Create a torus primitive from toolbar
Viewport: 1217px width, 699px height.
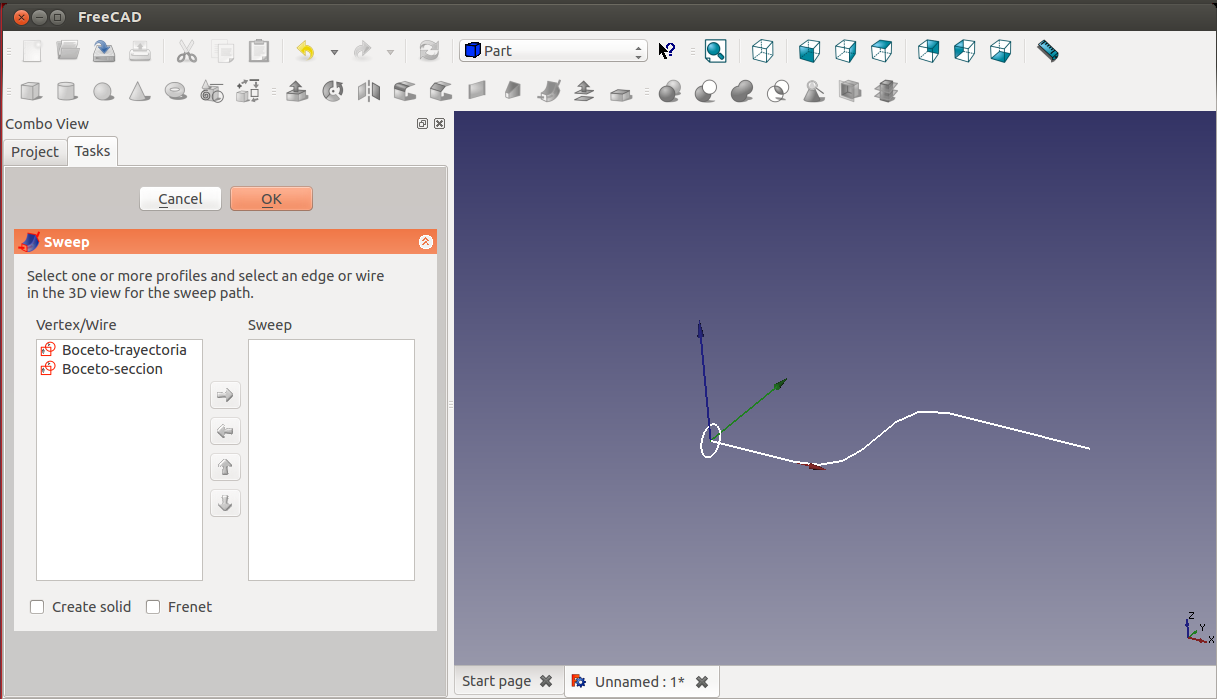[176, 91]
